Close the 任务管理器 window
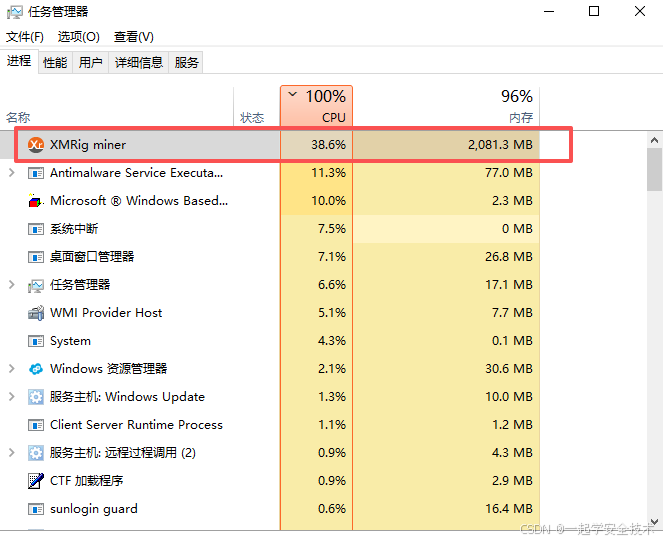663x543 pixels. [x=640, y=11]
